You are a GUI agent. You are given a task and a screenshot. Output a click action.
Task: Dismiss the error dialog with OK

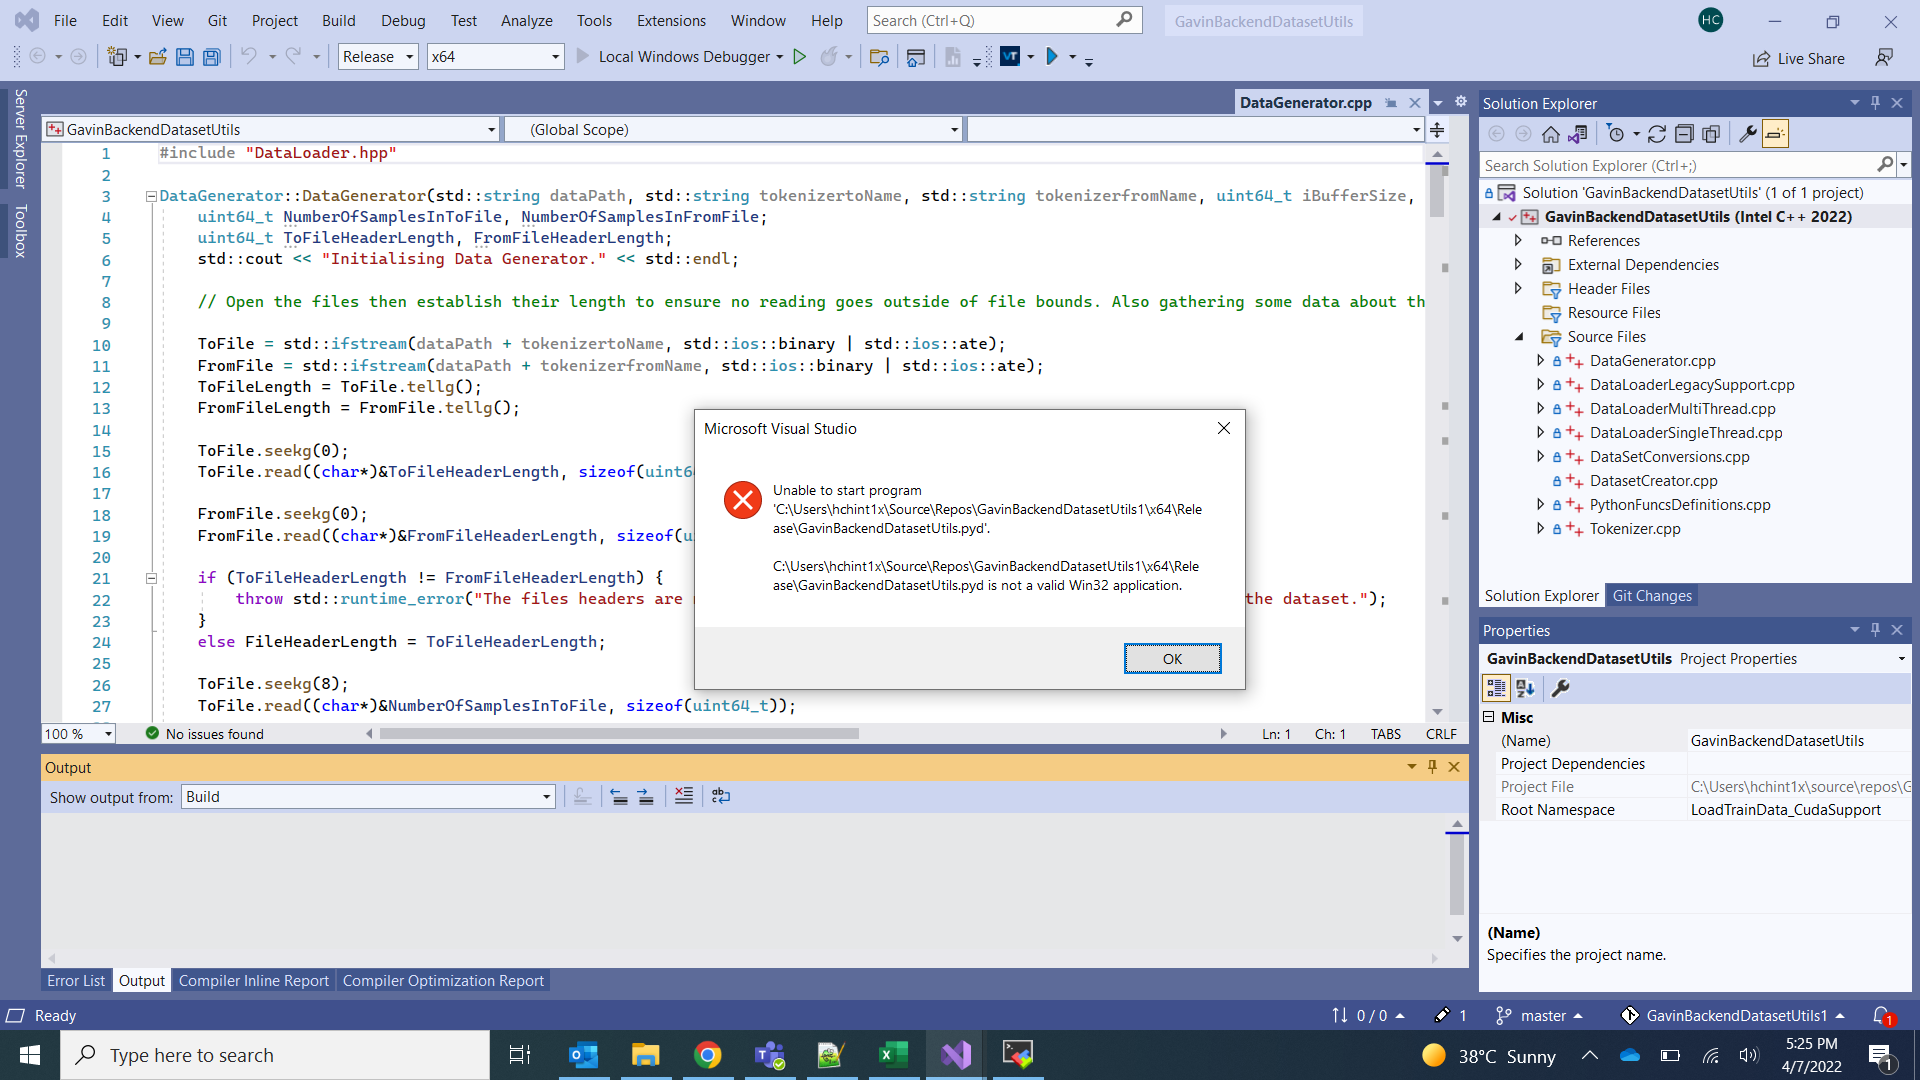tap(1171, 658)
